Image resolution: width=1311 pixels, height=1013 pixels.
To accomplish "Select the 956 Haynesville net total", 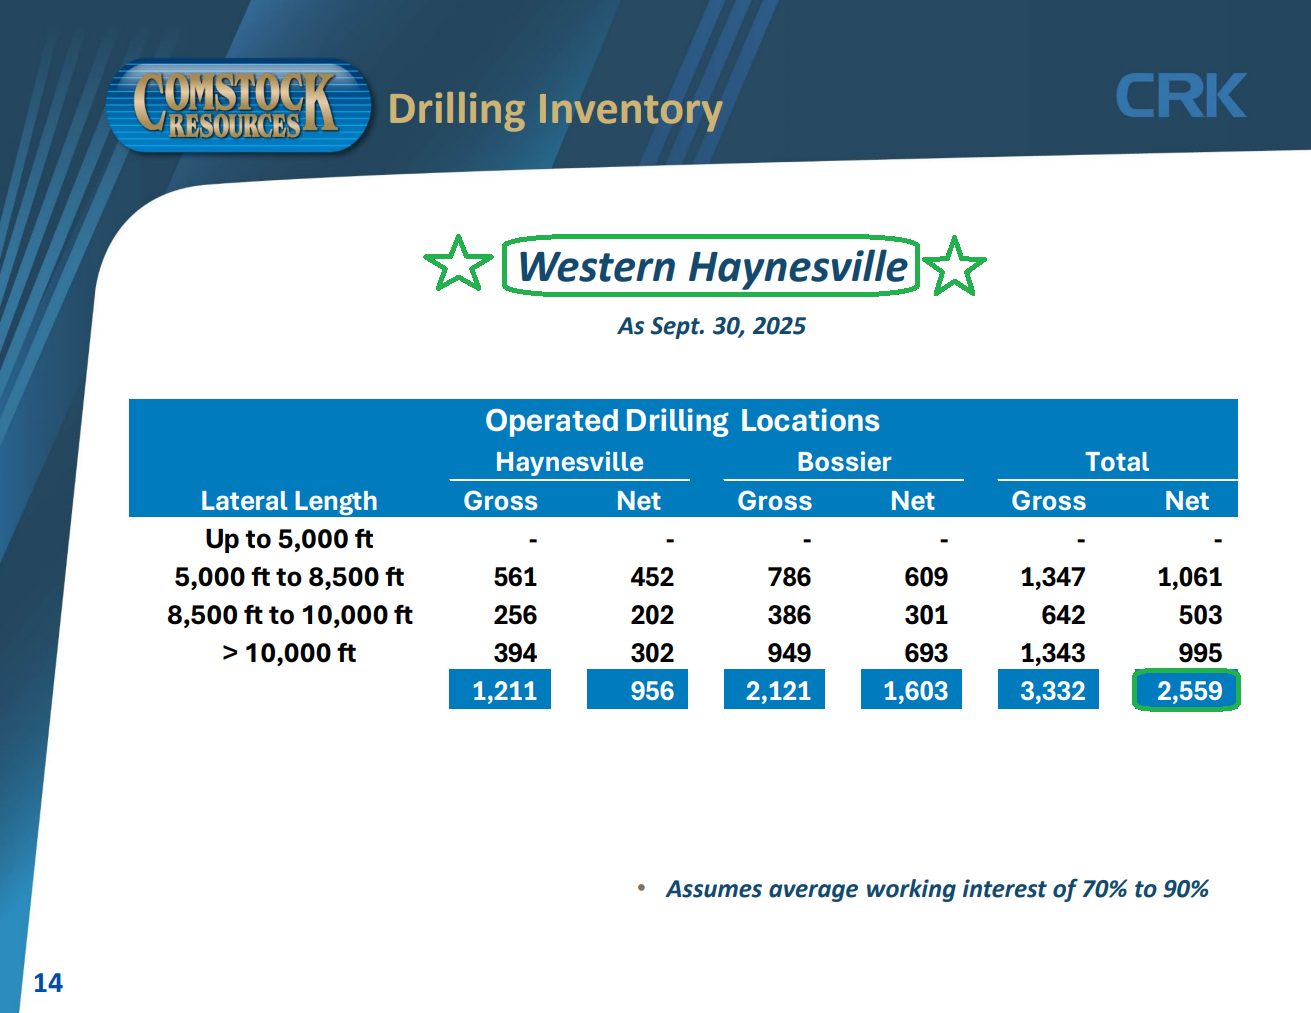I will [638, 691].
